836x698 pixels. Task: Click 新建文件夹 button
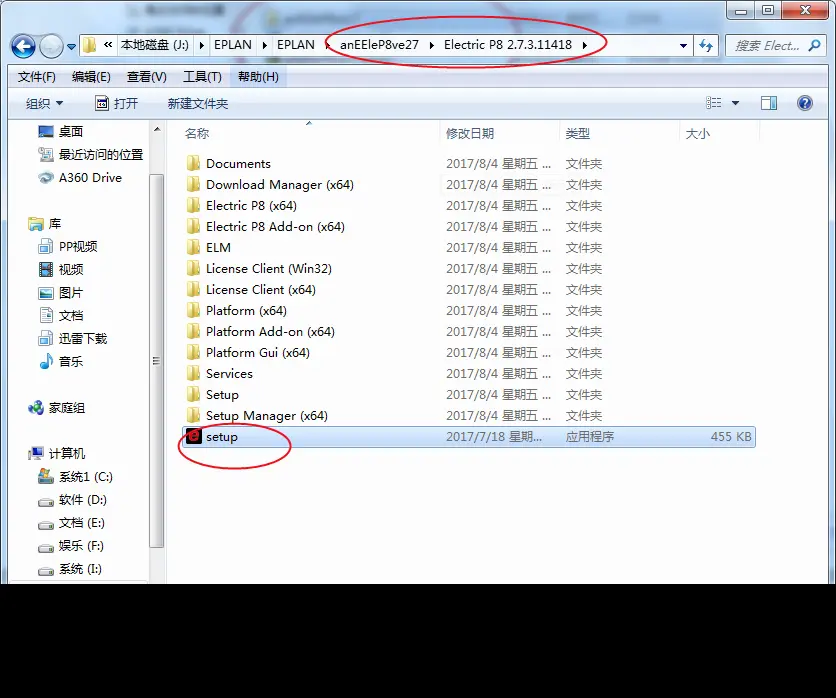[x=198, y=103]
